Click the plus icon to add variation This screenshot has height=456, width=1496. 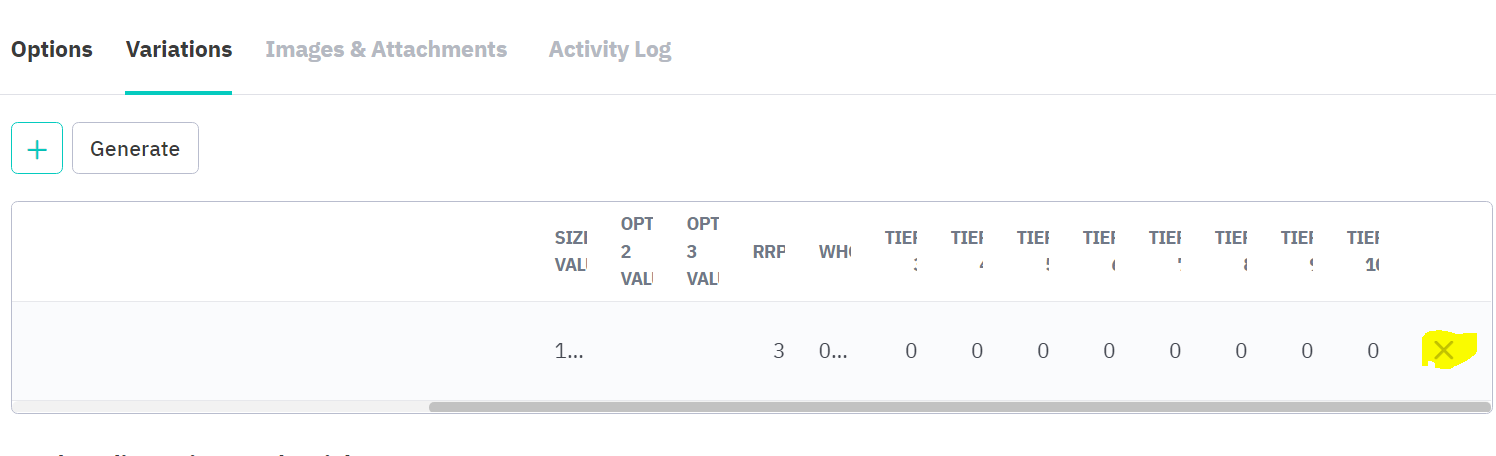(37, 148)
